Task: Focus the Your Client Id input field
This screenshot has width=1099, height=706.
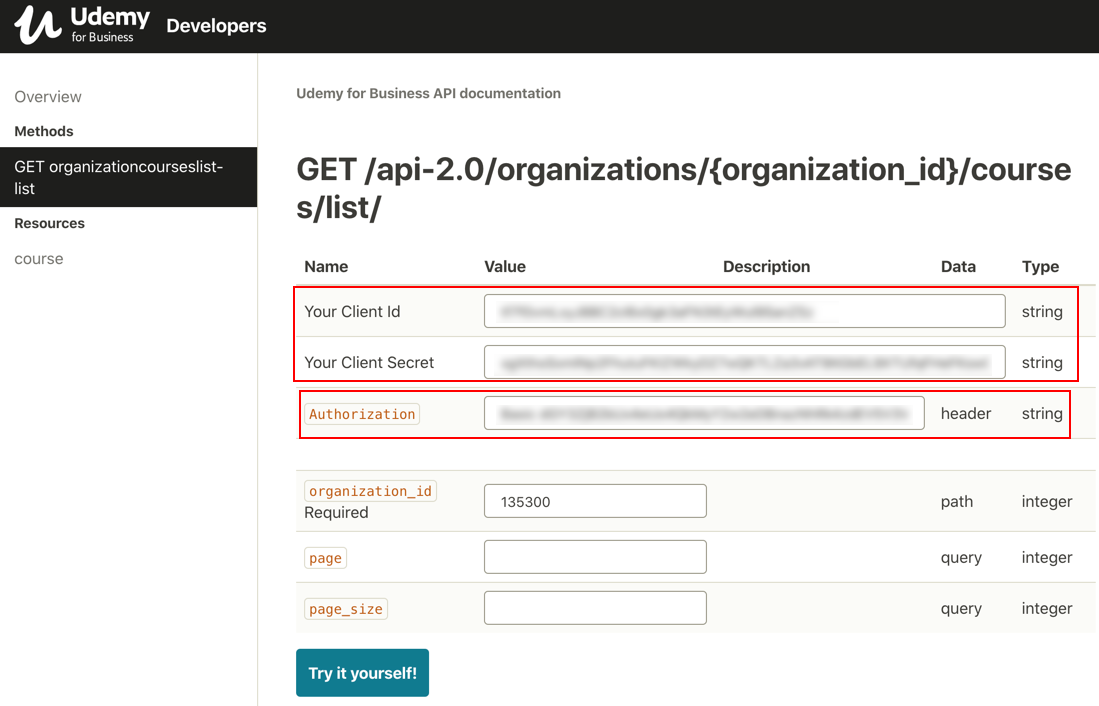Action: (744, 311)
